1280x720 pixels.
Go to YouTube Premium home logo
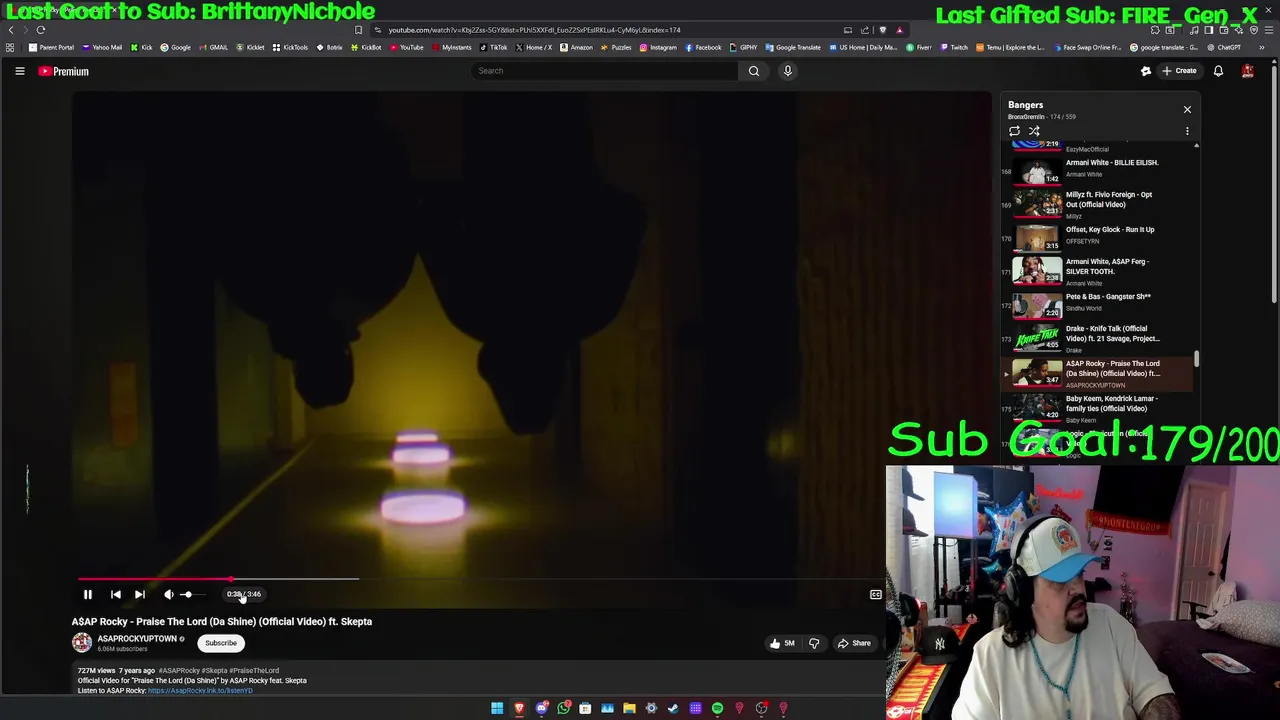tap(64, 71)
